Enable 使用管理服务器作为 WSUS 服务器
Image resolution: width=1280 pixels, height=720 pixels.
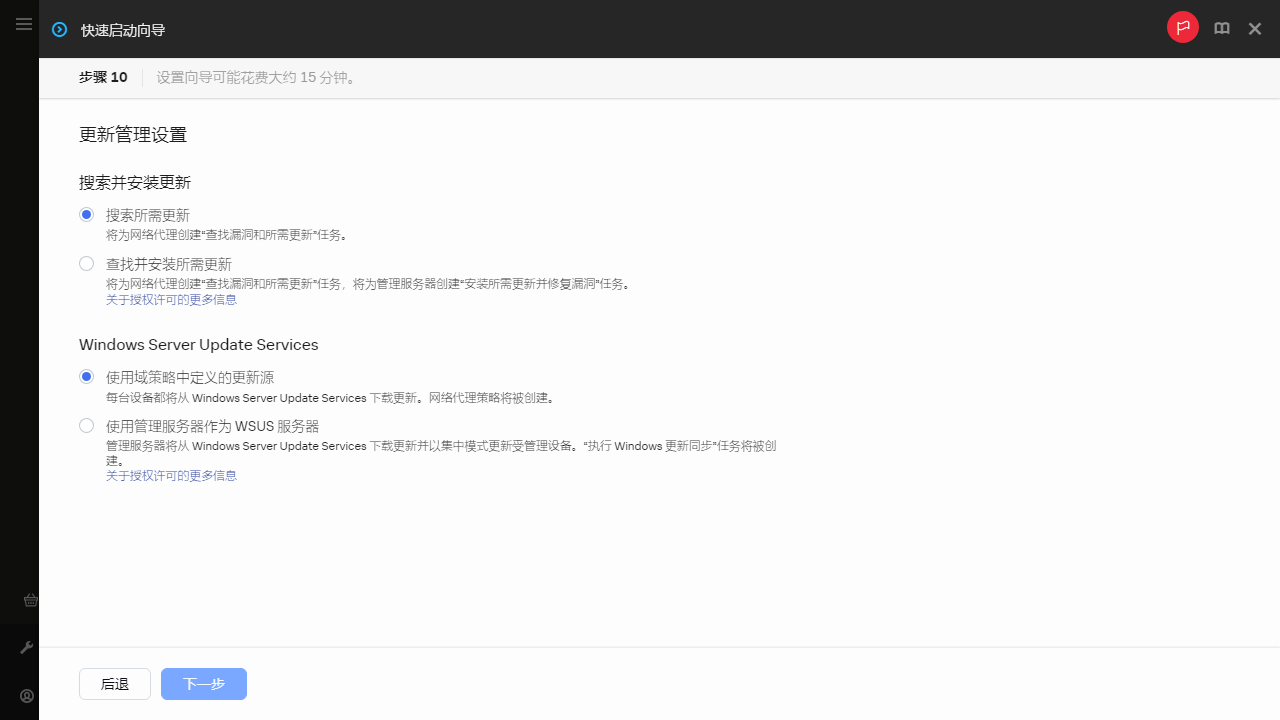(x=86, y=425)
